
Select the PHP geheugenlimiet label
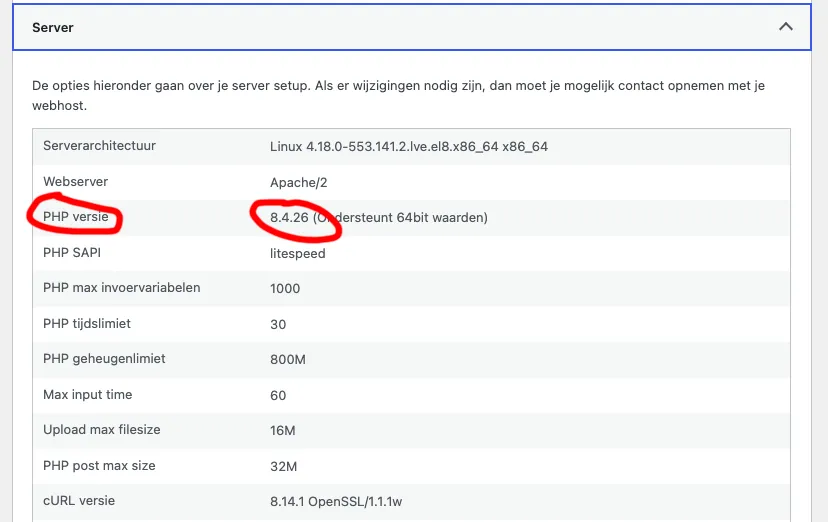[x=104, y=359]
